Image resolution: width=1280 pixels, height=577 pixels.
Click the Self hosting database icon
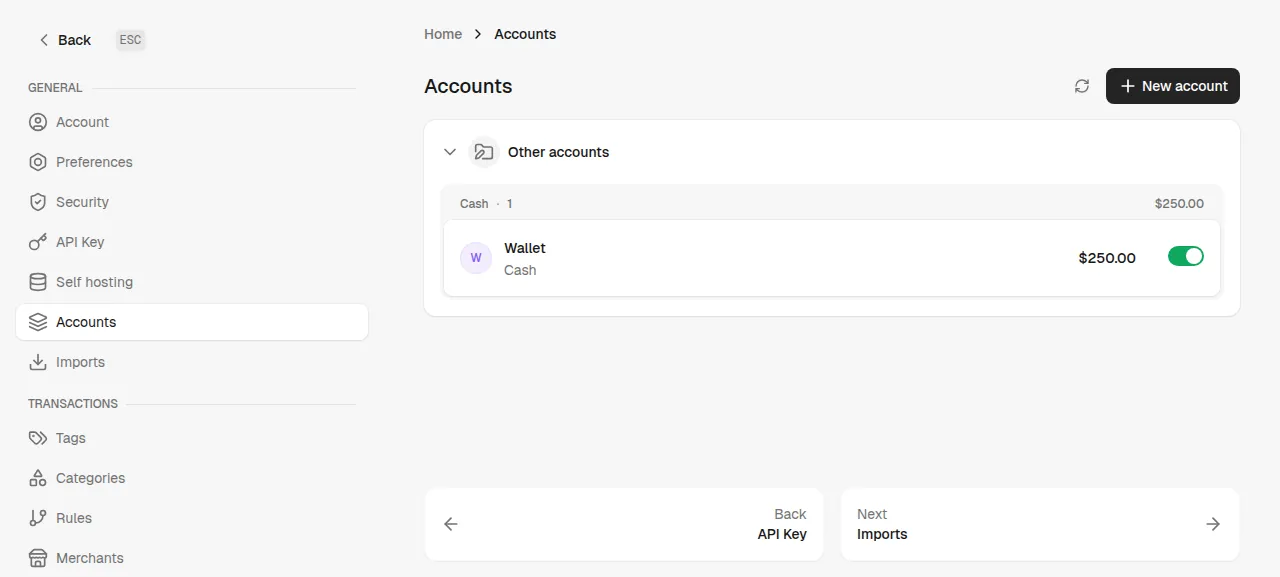pos(38,282)
